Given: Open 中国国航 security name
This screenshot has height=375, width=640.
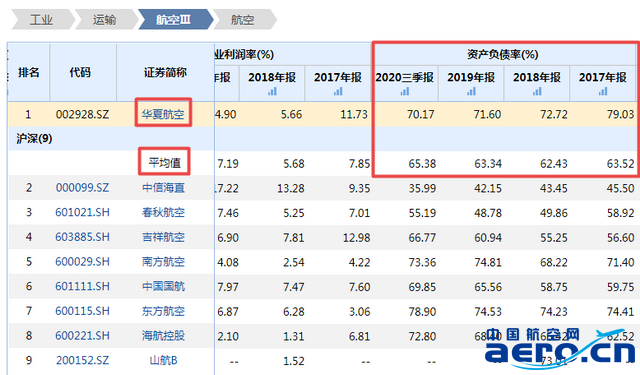Looking at the screenshot, I should tap(163, 286).
